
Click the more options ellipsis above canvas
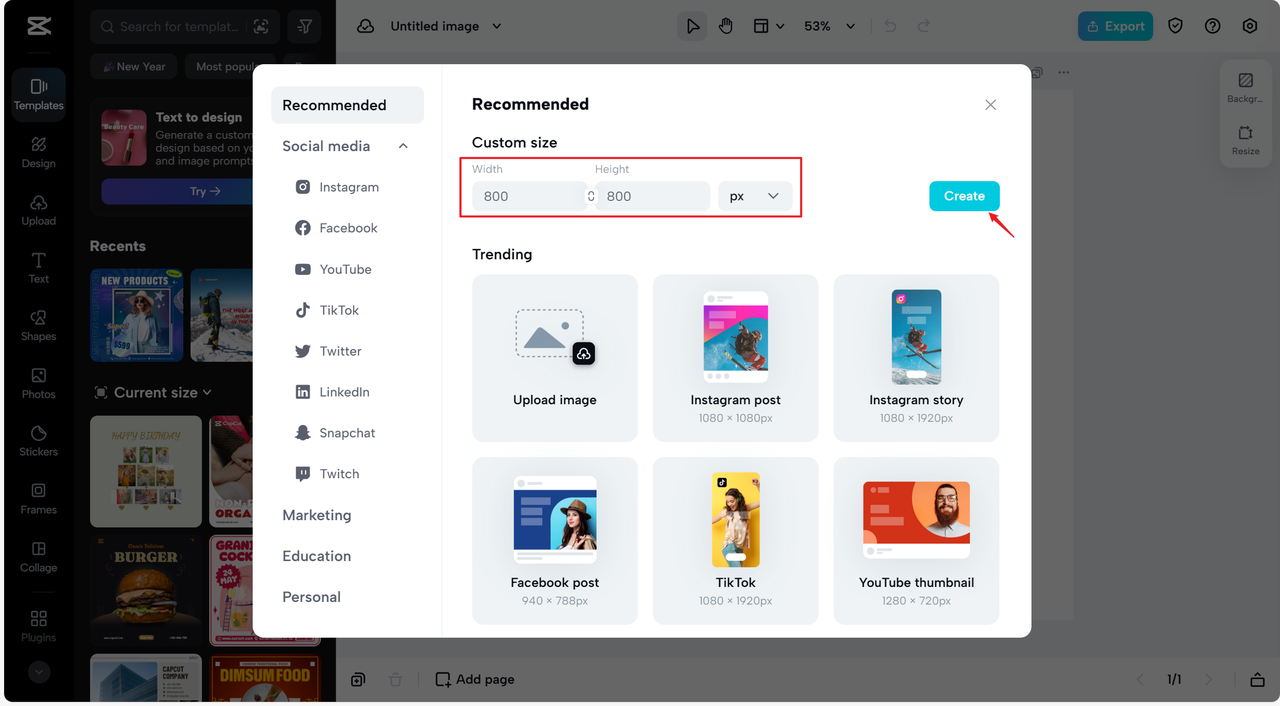point(1063,72)
